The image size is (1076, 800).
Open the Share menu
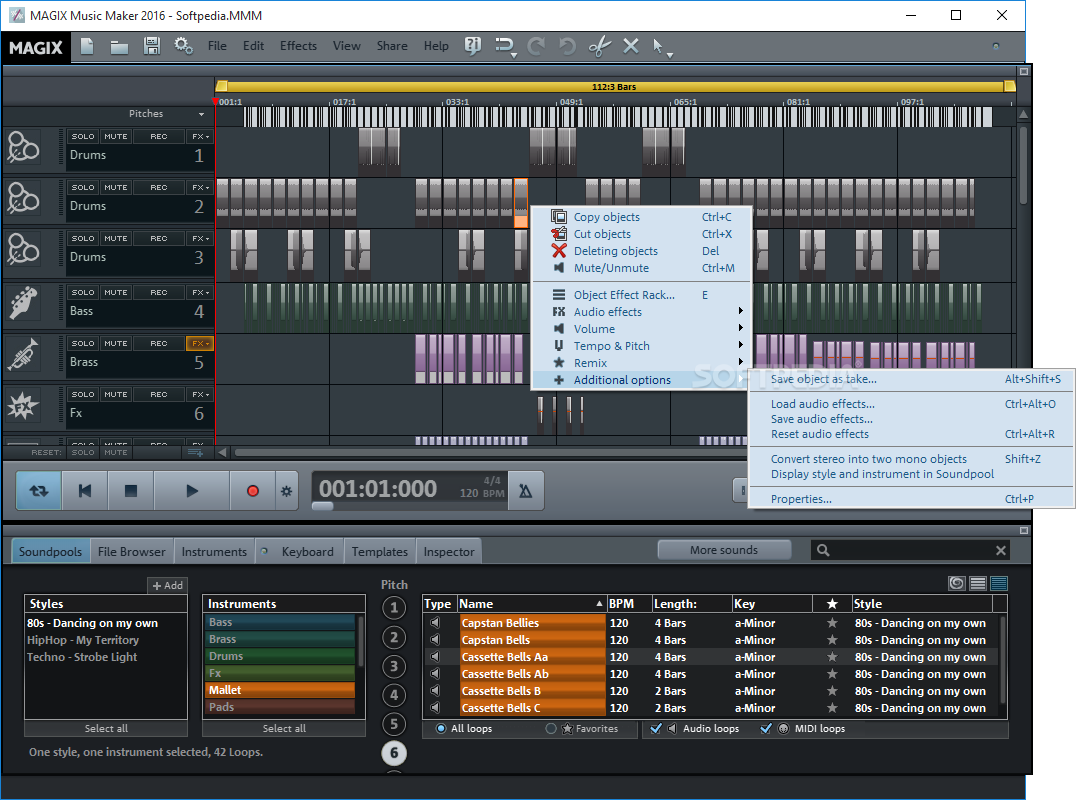392,46
